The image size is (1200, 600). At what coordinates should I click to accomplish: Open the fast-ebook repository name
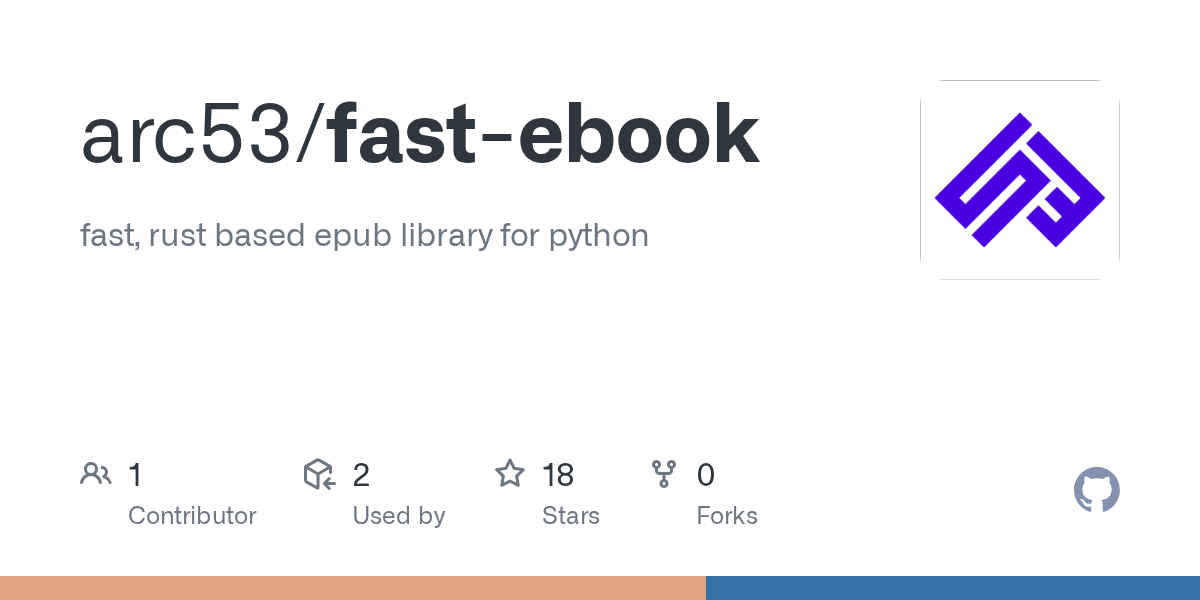point(544,136)
